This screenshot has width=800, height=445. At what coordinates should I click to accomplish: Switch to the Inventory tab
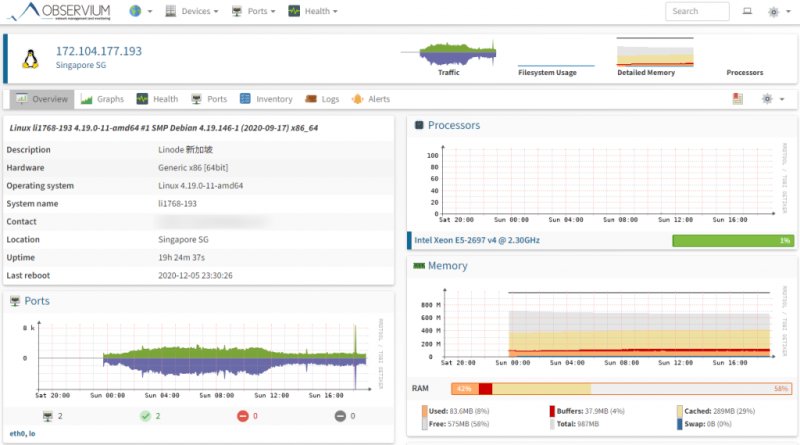point(266,99)
